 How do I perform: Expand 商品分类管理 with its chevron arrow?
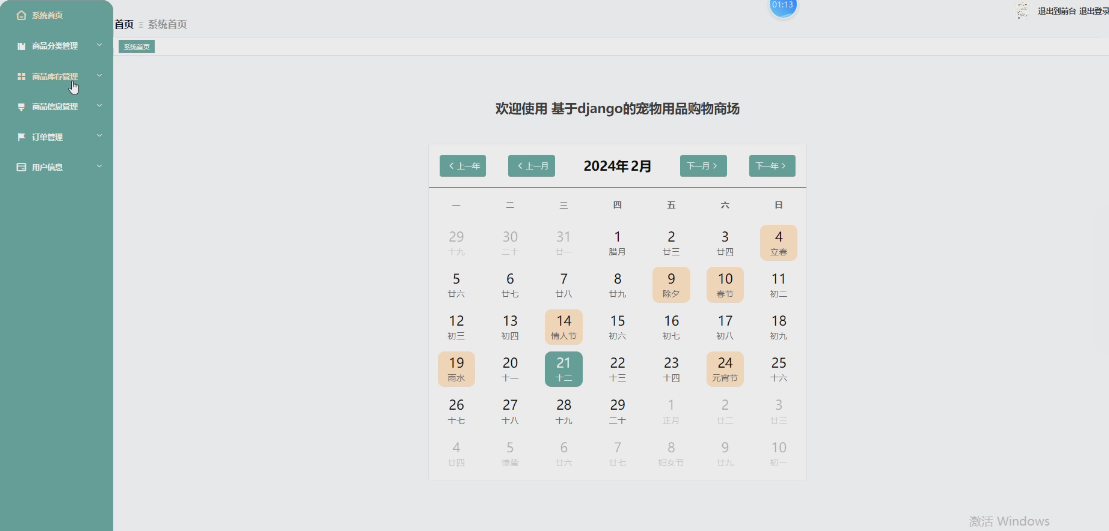[100, 45]
